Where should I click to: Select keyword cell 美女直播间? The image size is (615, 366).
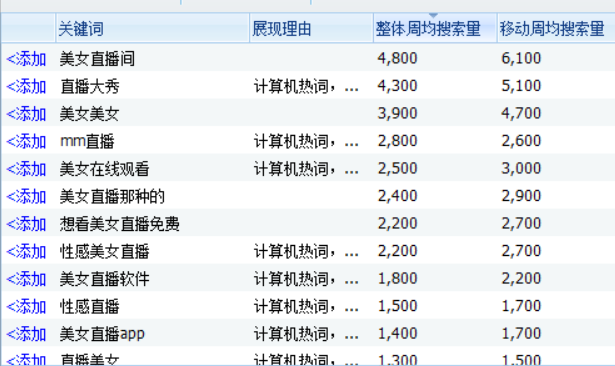(x=97, y=59)
